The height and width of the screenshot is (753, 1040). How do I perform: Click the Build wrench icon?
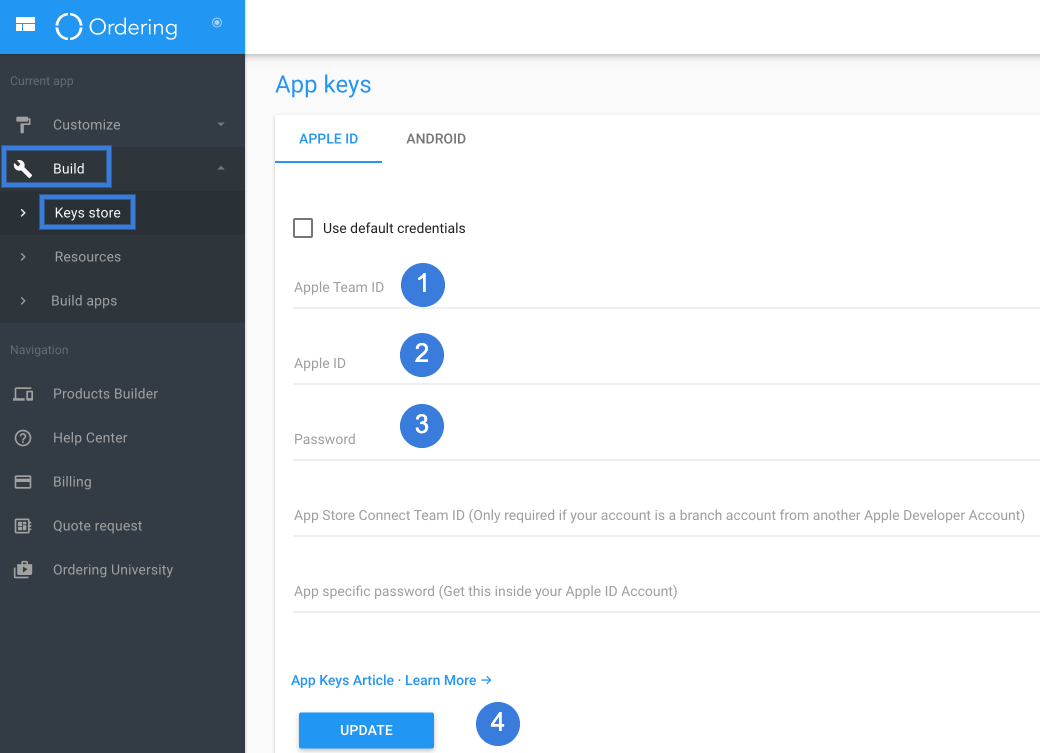pos(23,169)
